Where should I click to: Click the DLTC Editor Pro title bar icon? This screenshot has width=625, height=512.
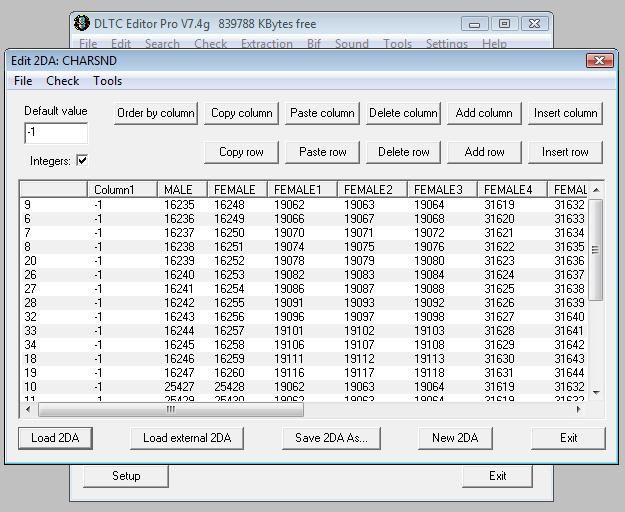pyautogui.click(x=82, y=24)
